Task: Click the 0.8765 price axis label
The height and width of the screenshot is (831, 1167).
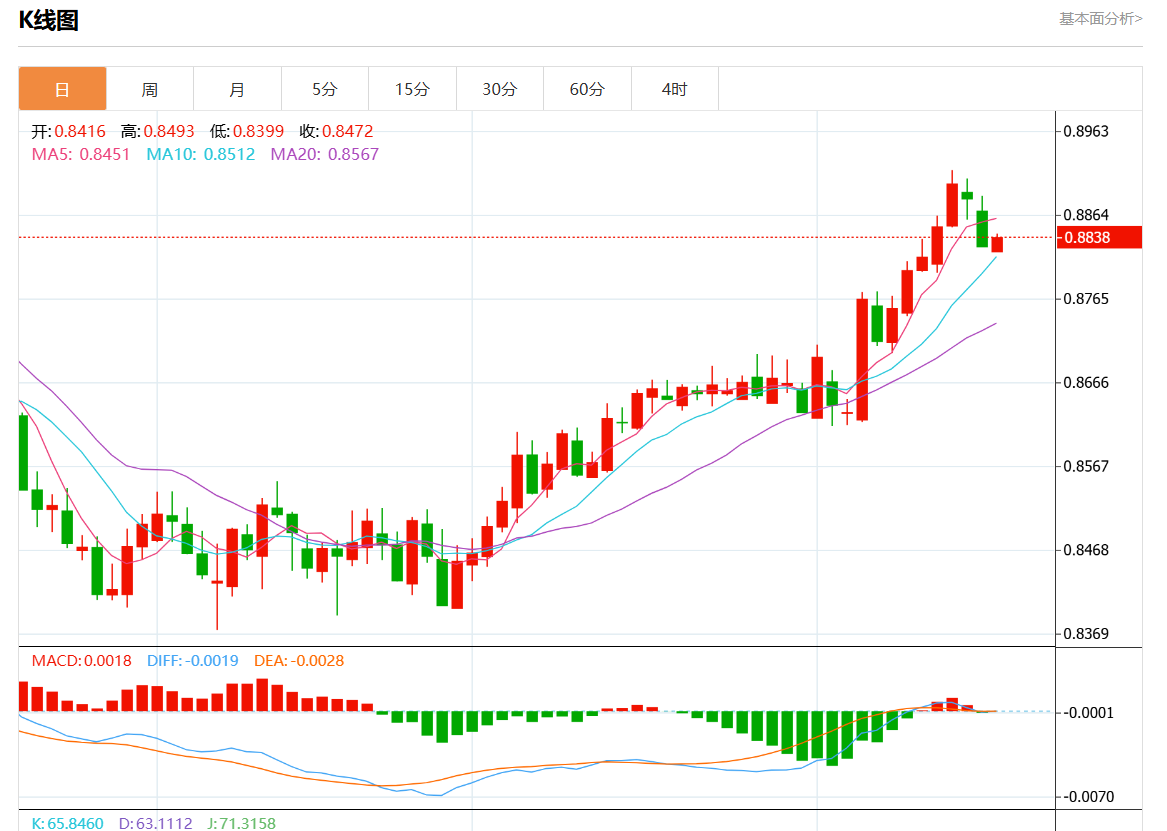Action: (x=1086, y=299)
